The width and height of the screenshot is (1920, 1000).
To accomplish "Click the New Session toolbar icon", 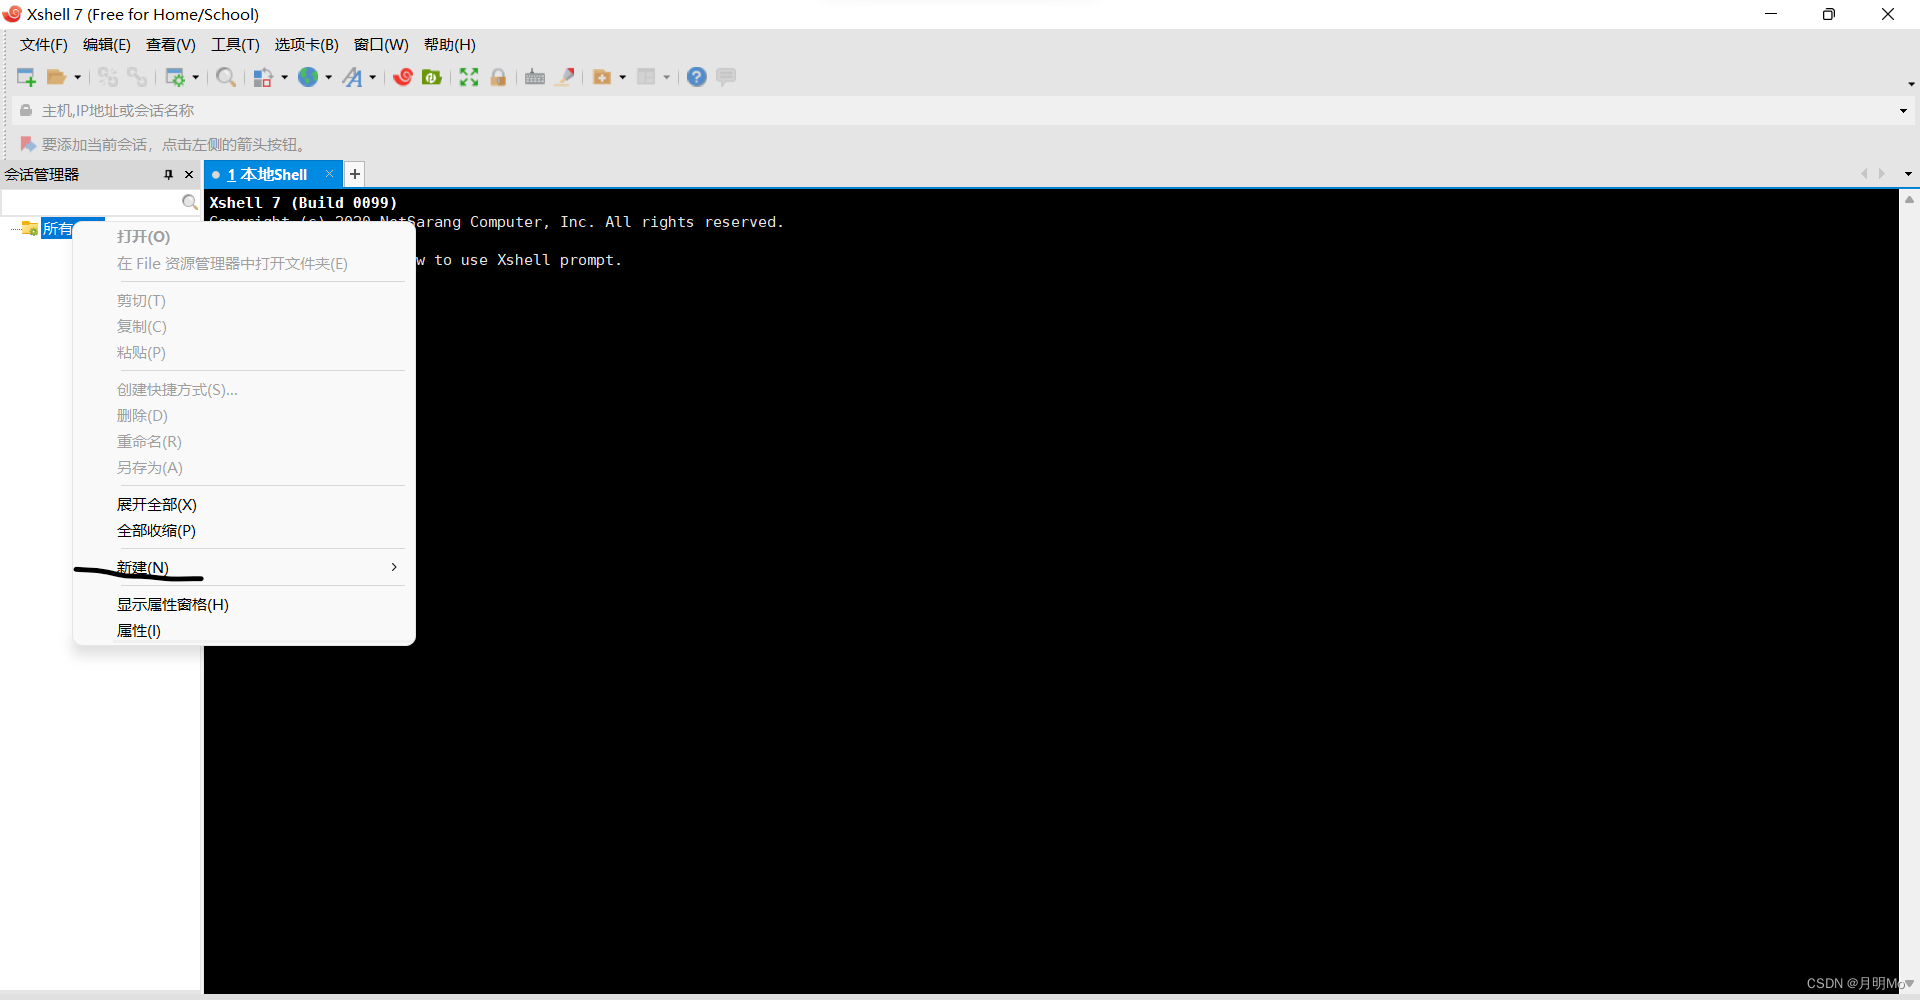I will point(27,77).
